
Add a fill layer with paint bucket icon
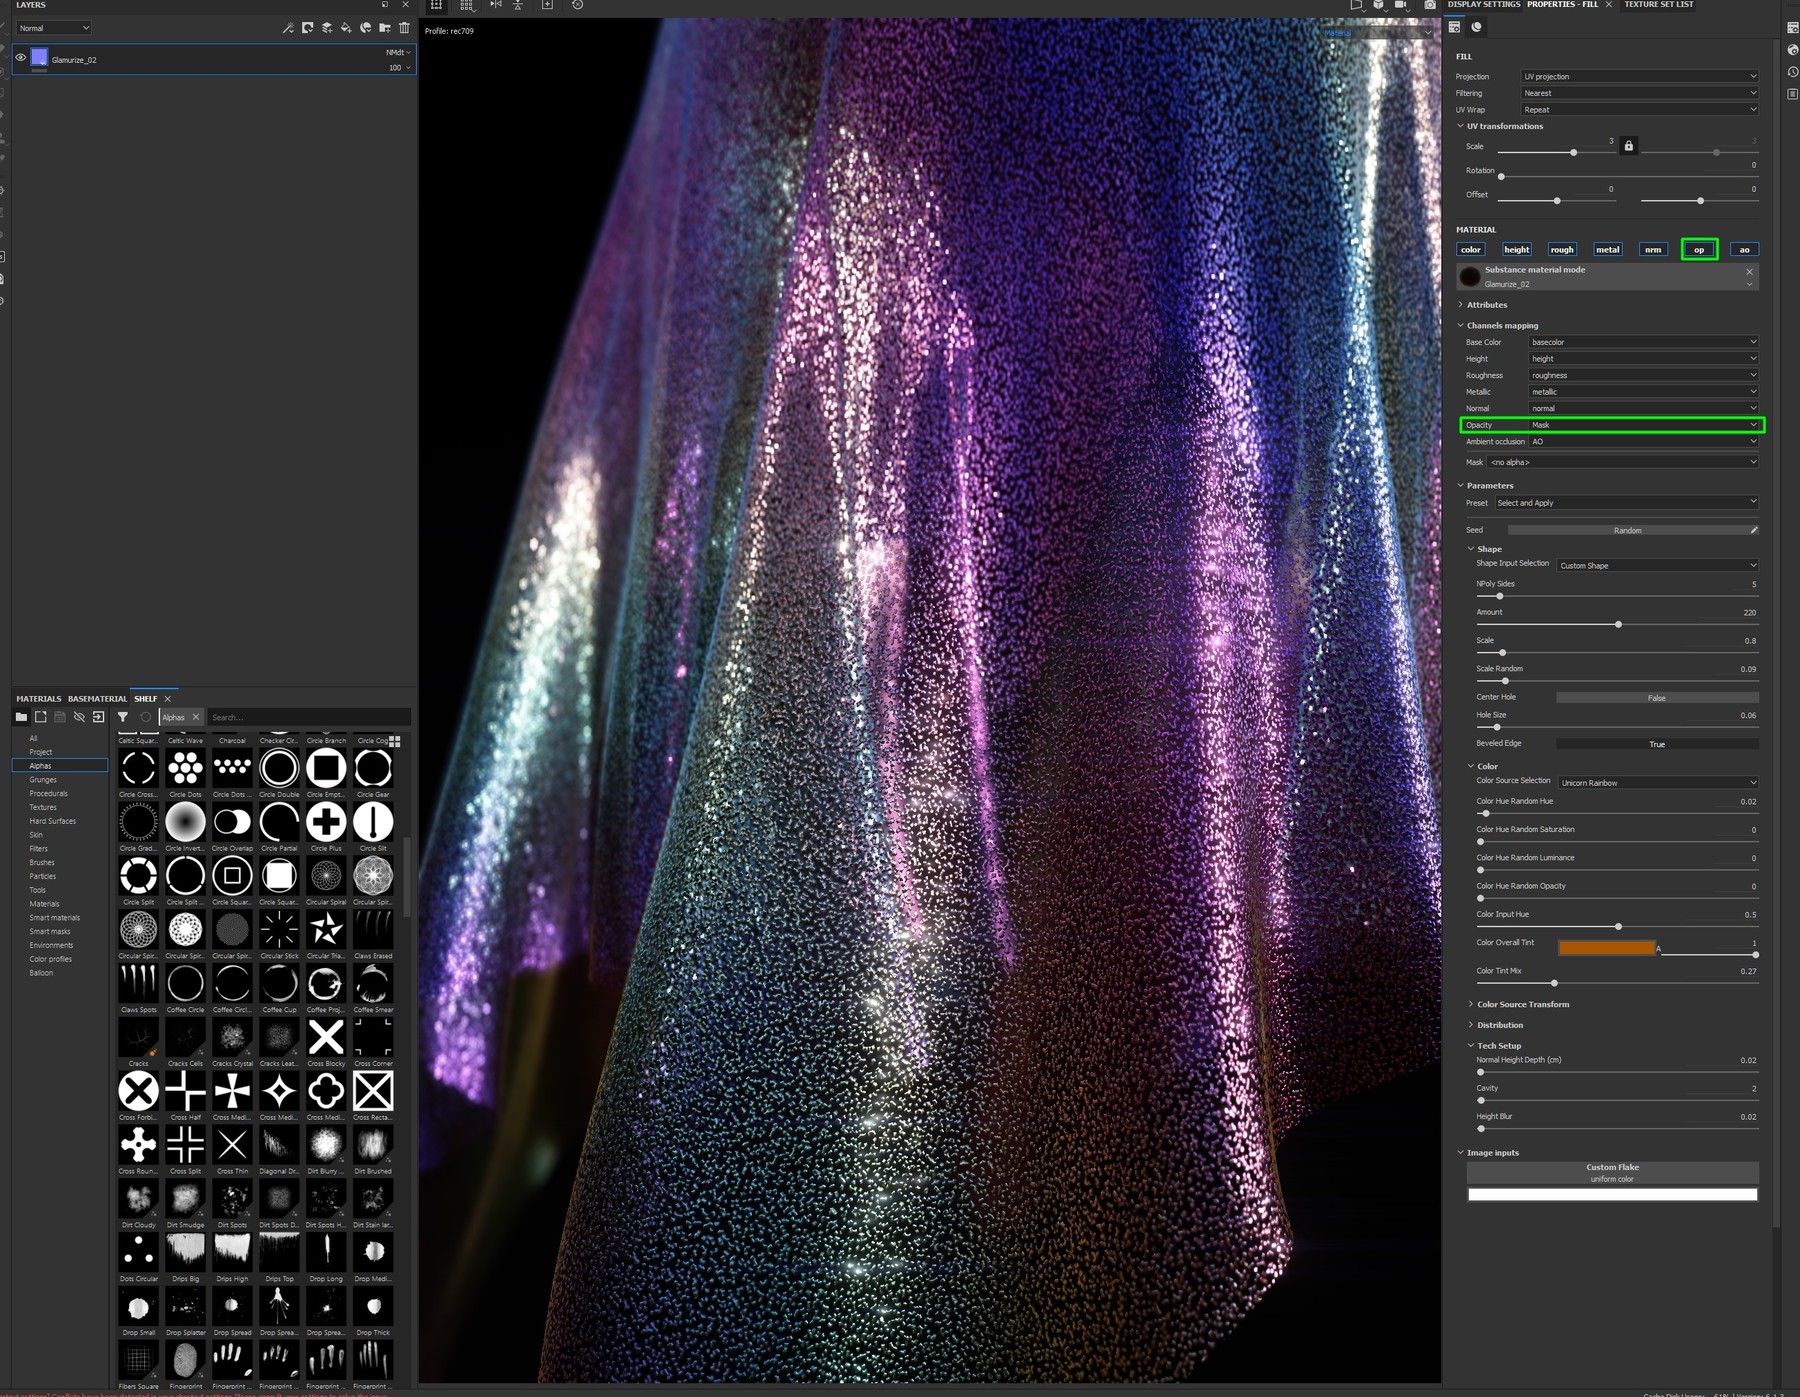(x=346, y=28)
